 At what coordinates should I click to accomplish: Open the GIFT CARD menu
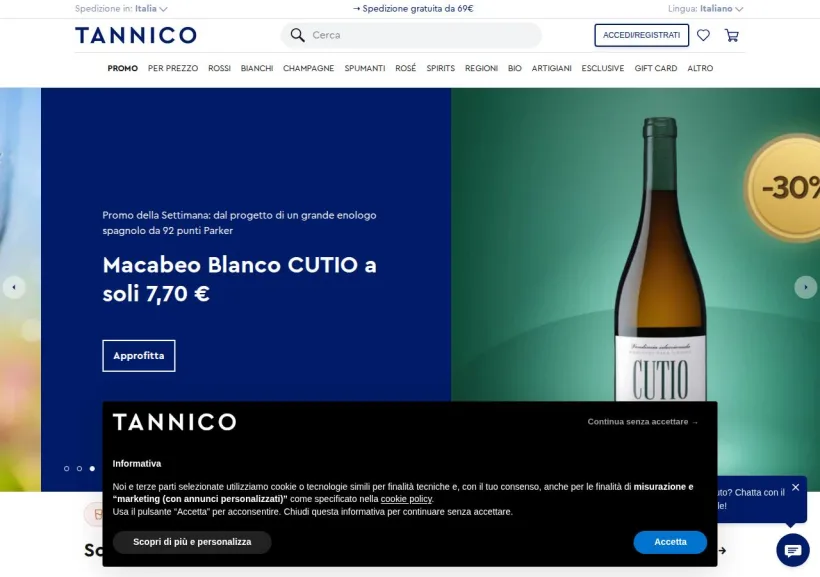click(656, 68)
